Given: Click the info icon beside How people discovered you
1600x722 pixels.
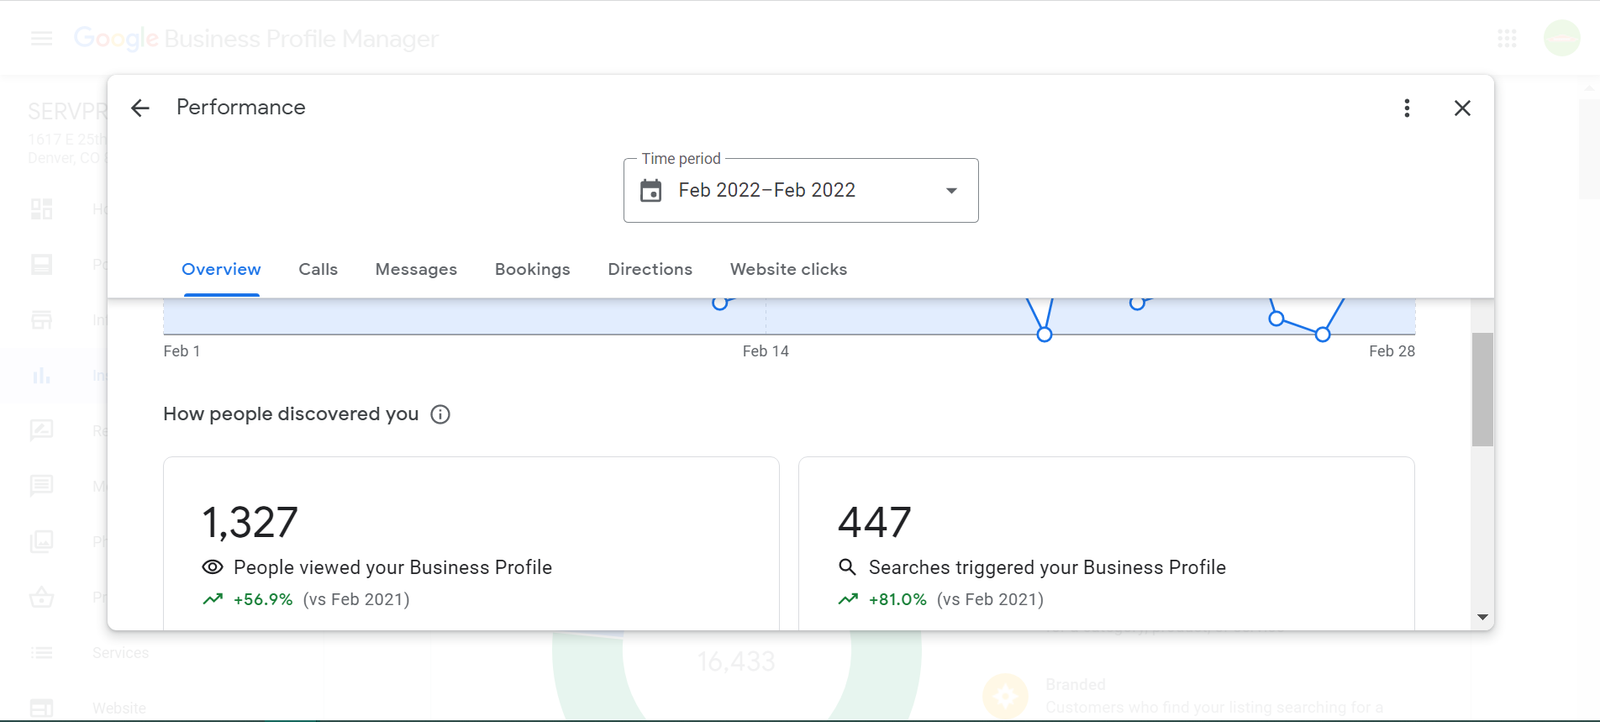Looking at the screenshot, I should point(440,414).
